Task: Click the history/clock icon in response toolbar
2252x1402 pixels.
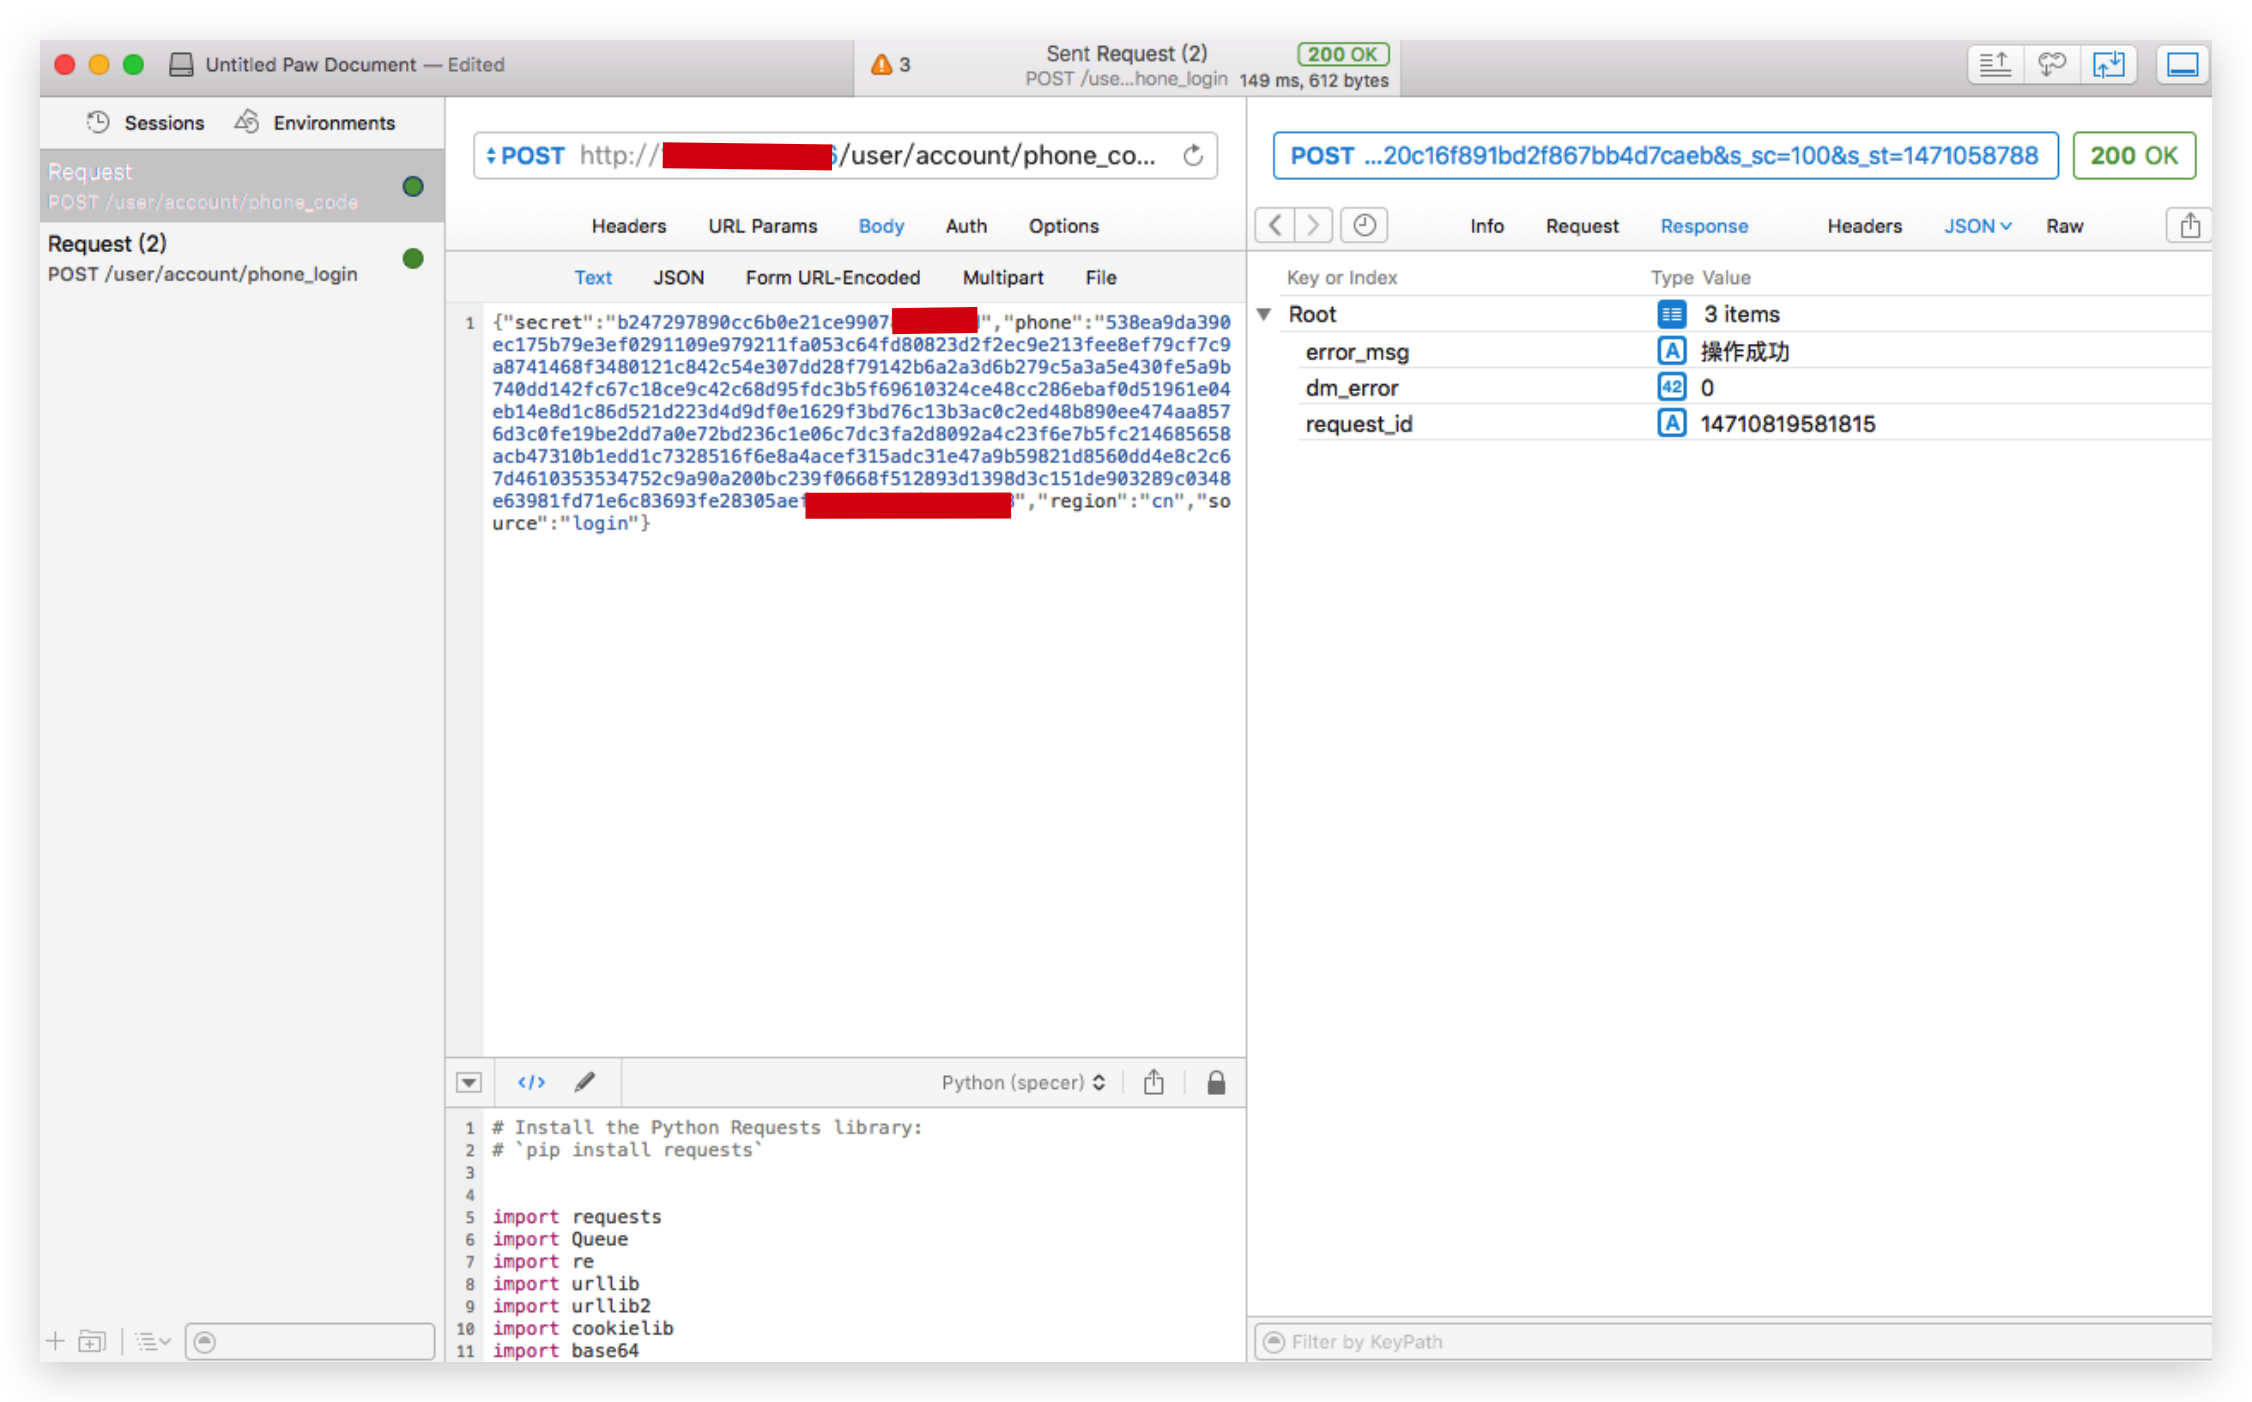Action: point(1363,225)
